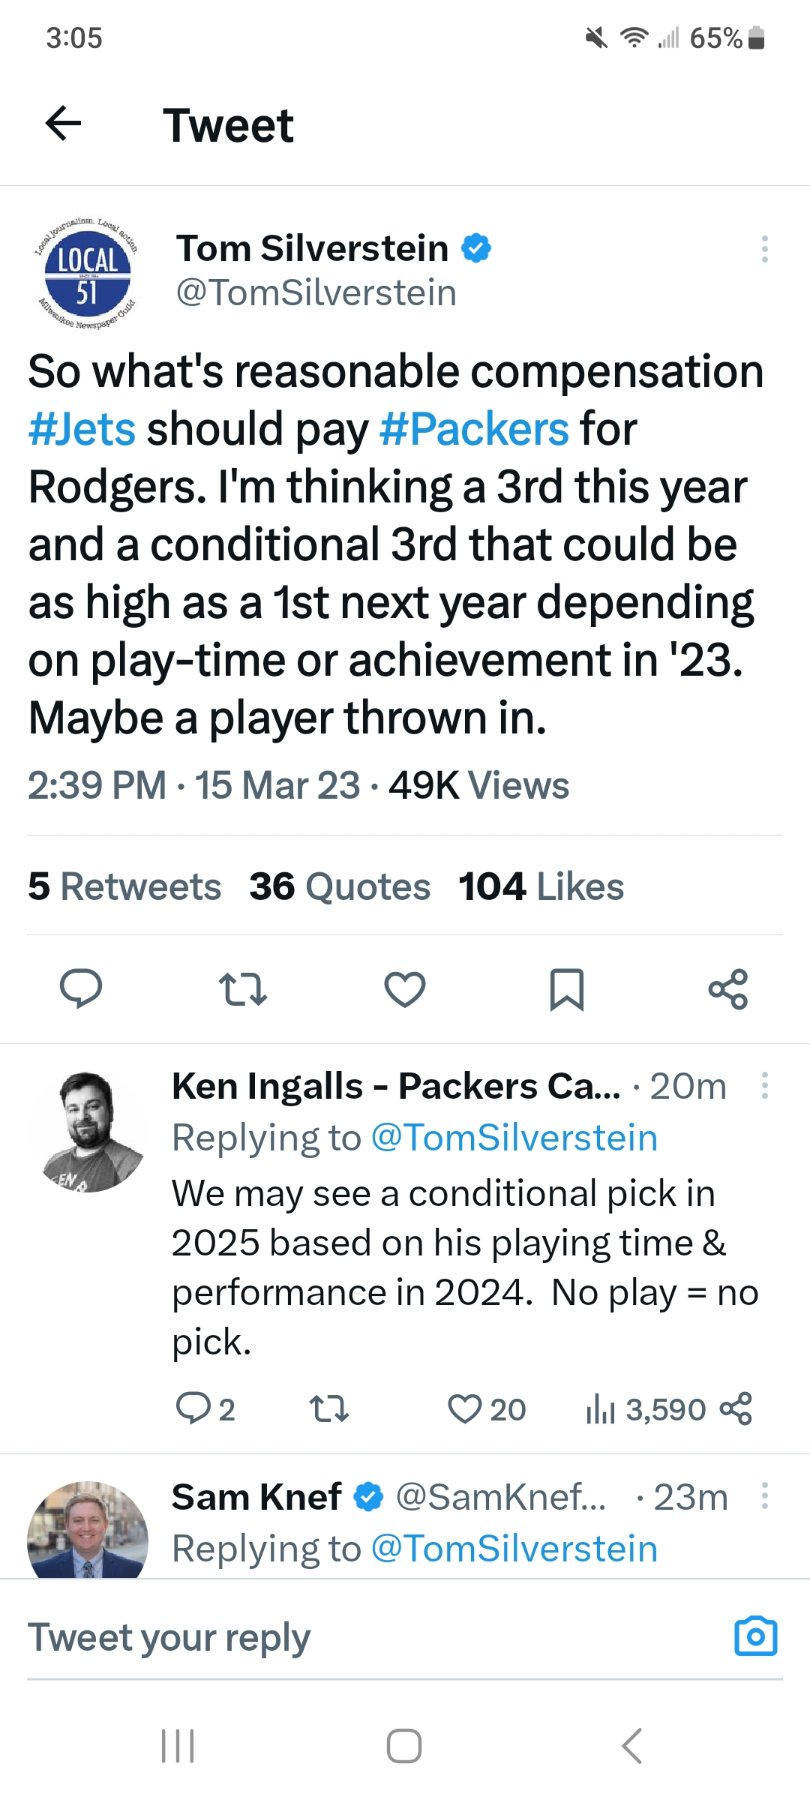This screenshot has height=1800, width=810.
Task: View analytics for Ken Ingalls' reply
Action: [600, 1409]
